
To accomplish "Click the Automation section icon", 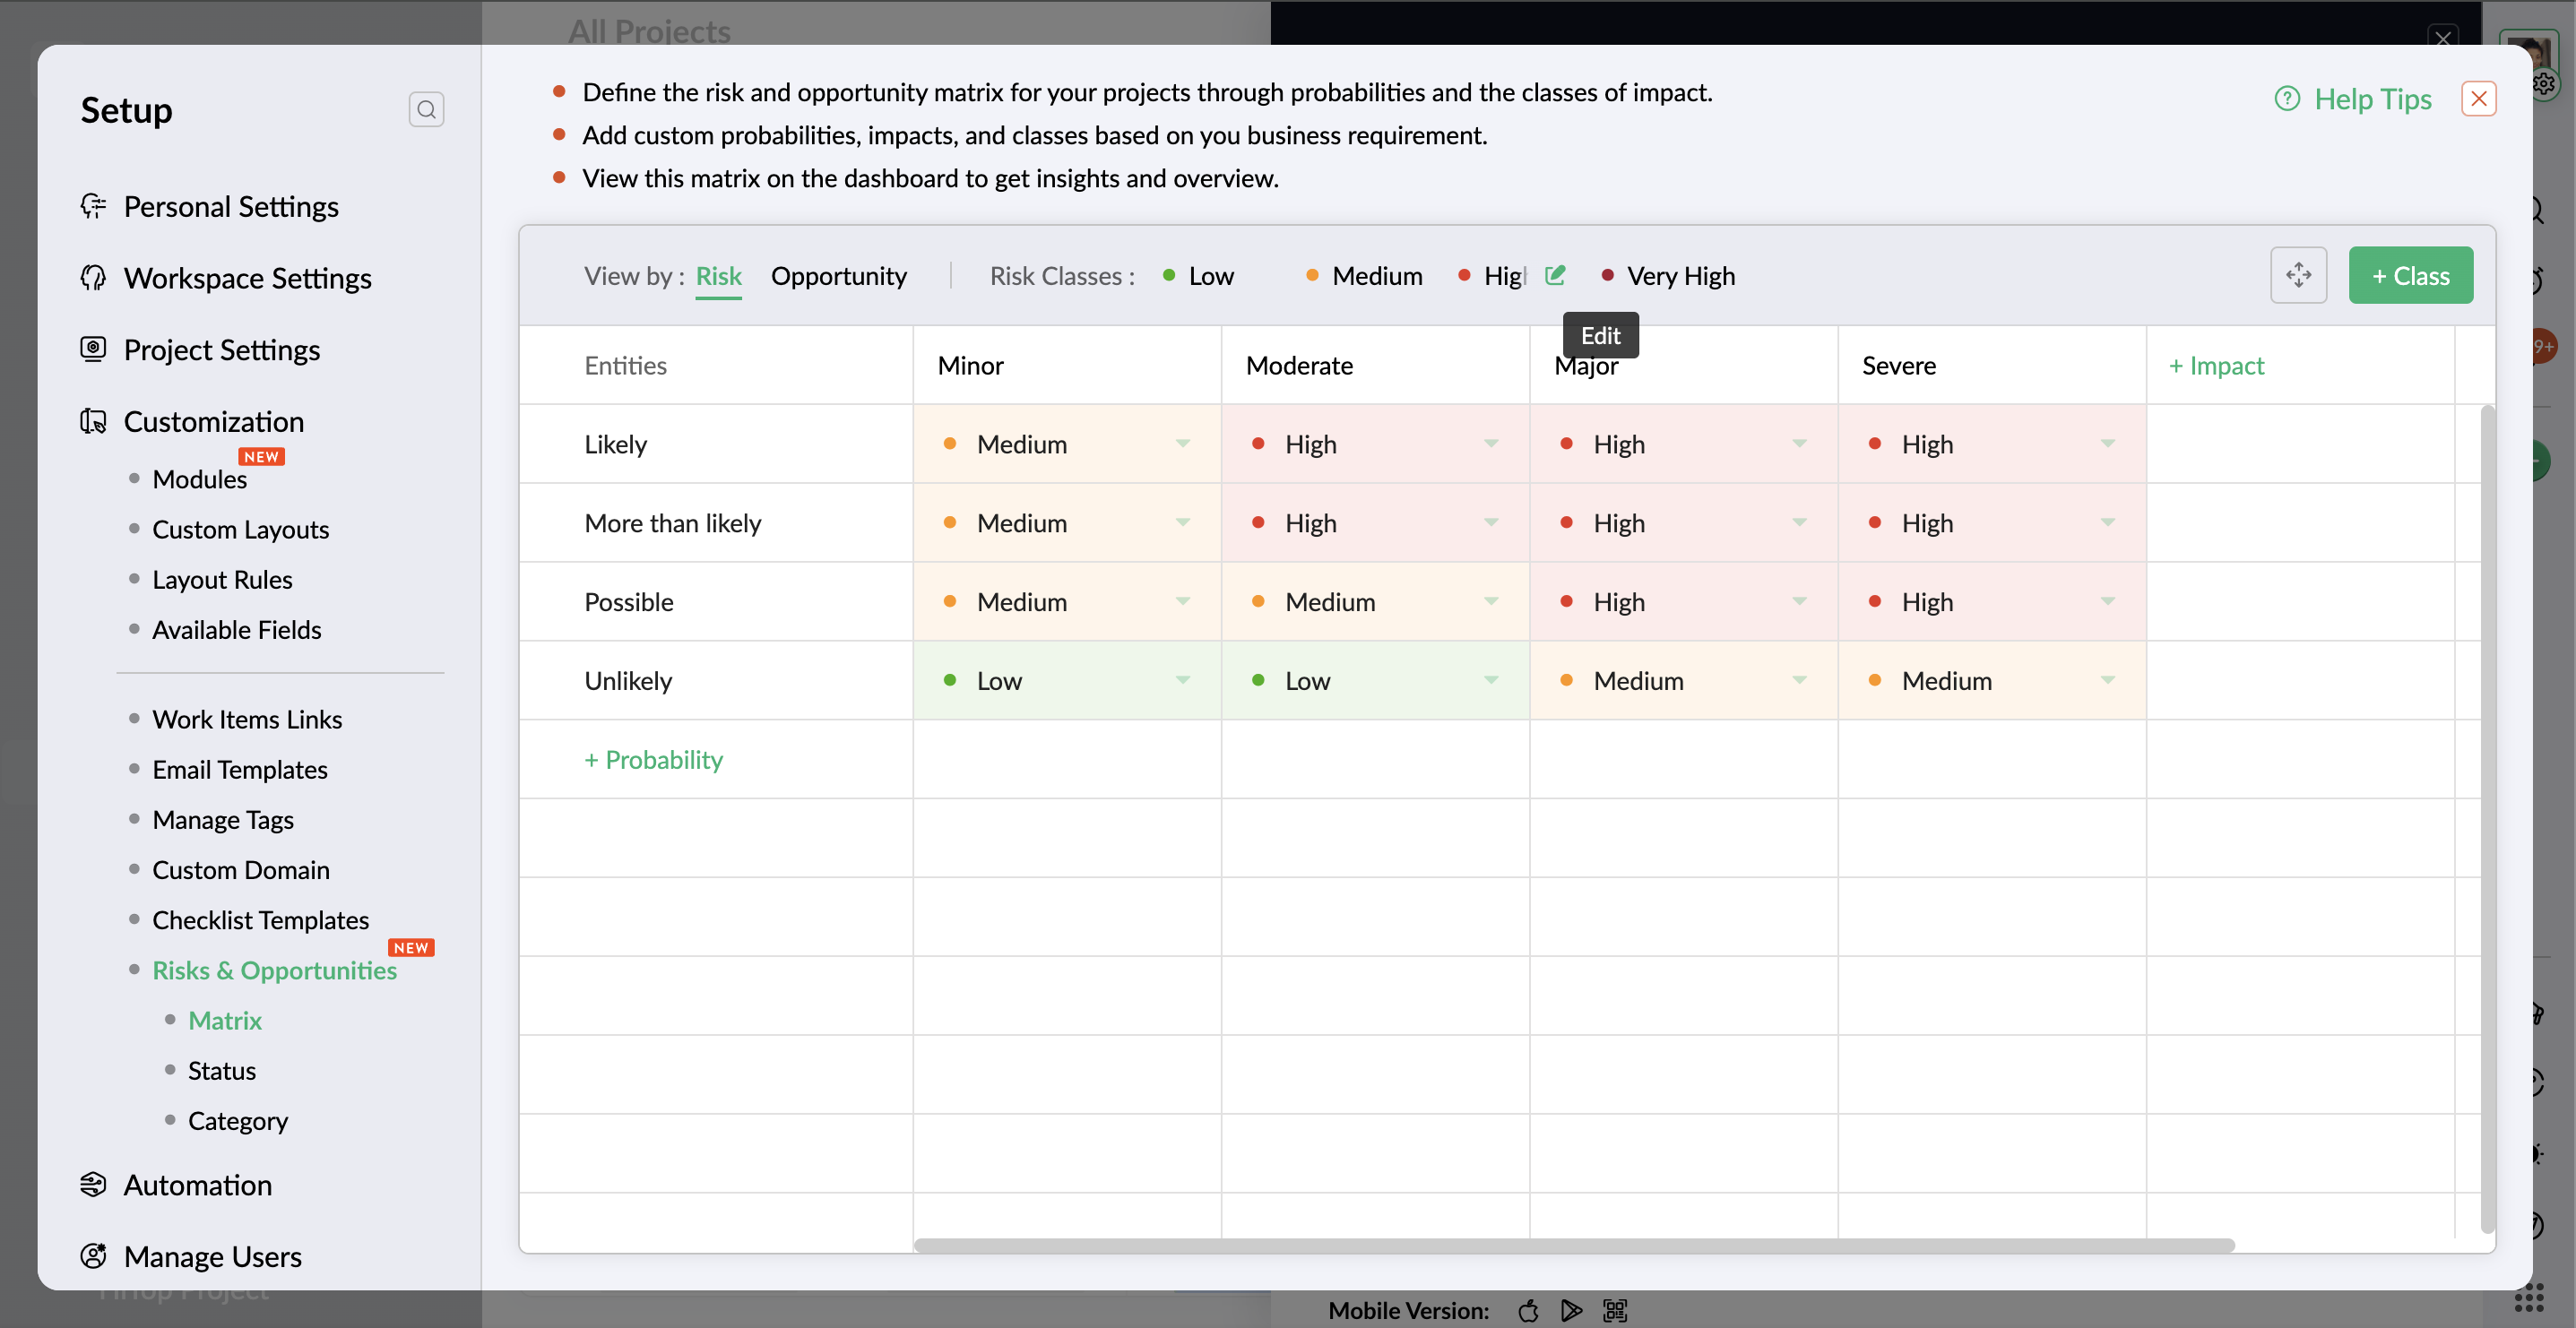I will point(93,1184).
